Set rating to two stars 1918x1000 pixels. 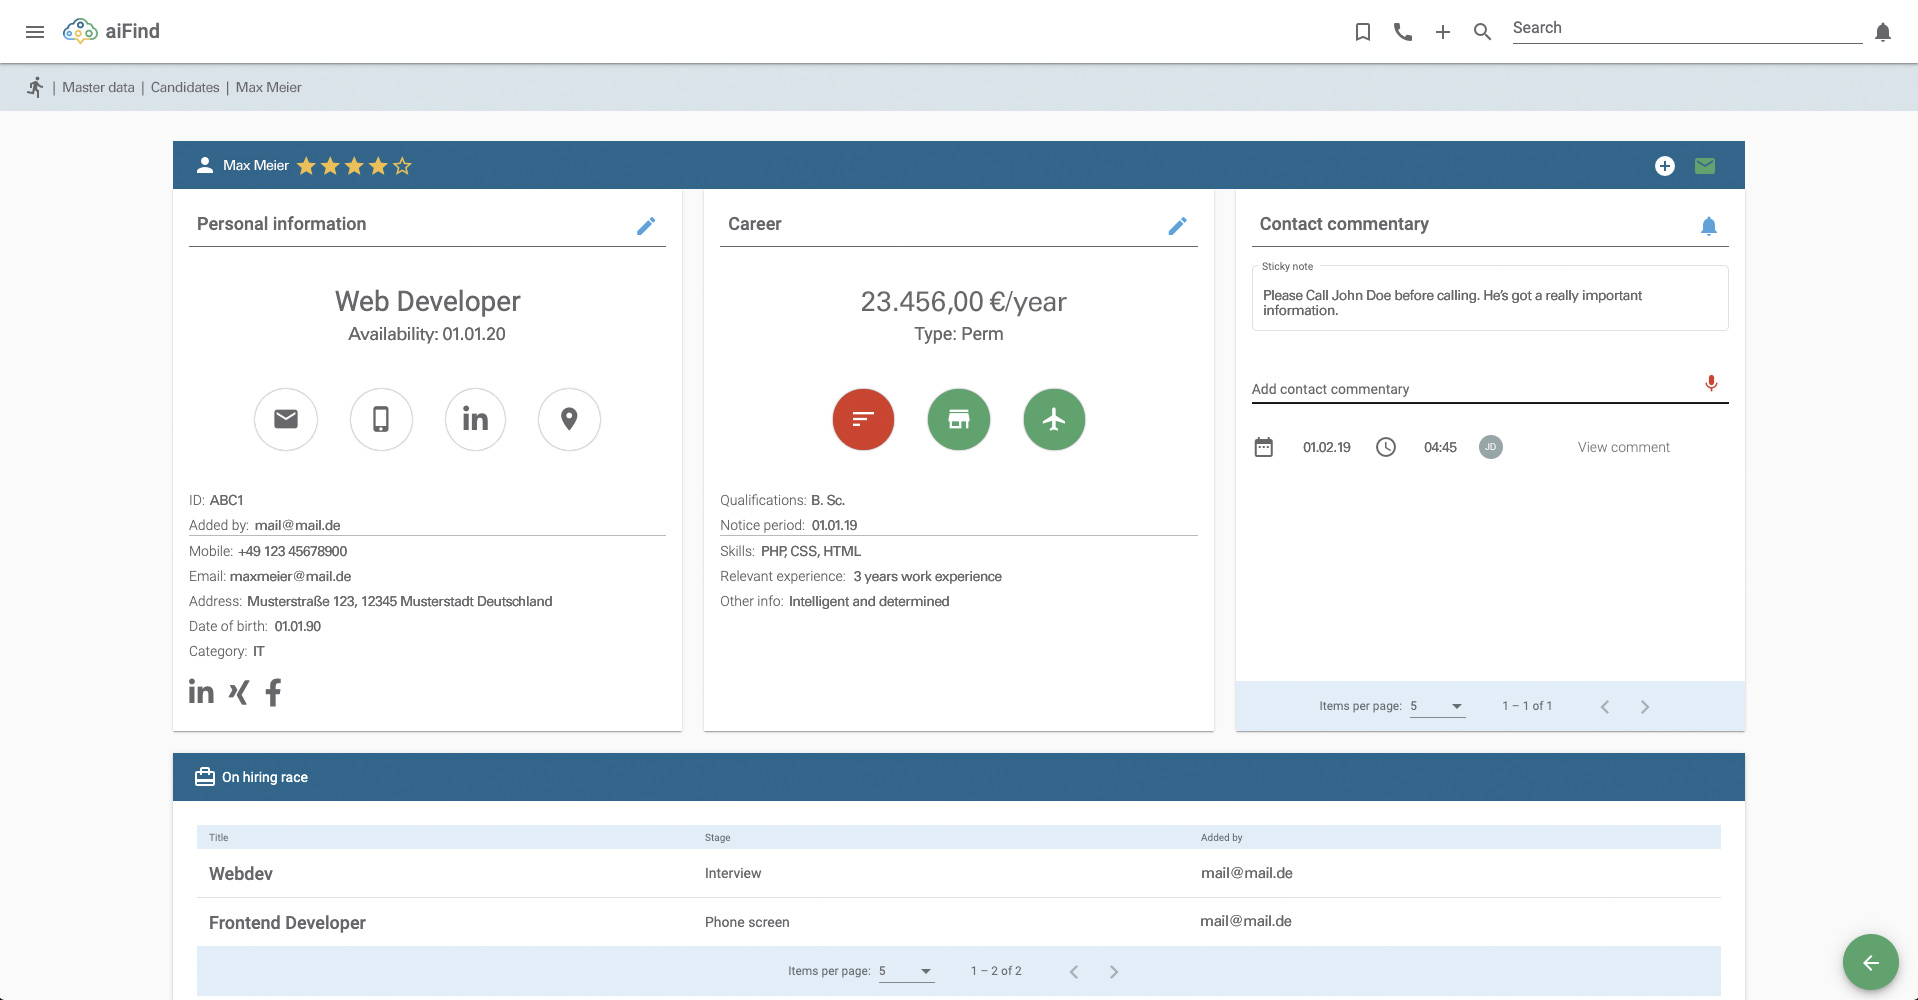[x=330, y=166]
